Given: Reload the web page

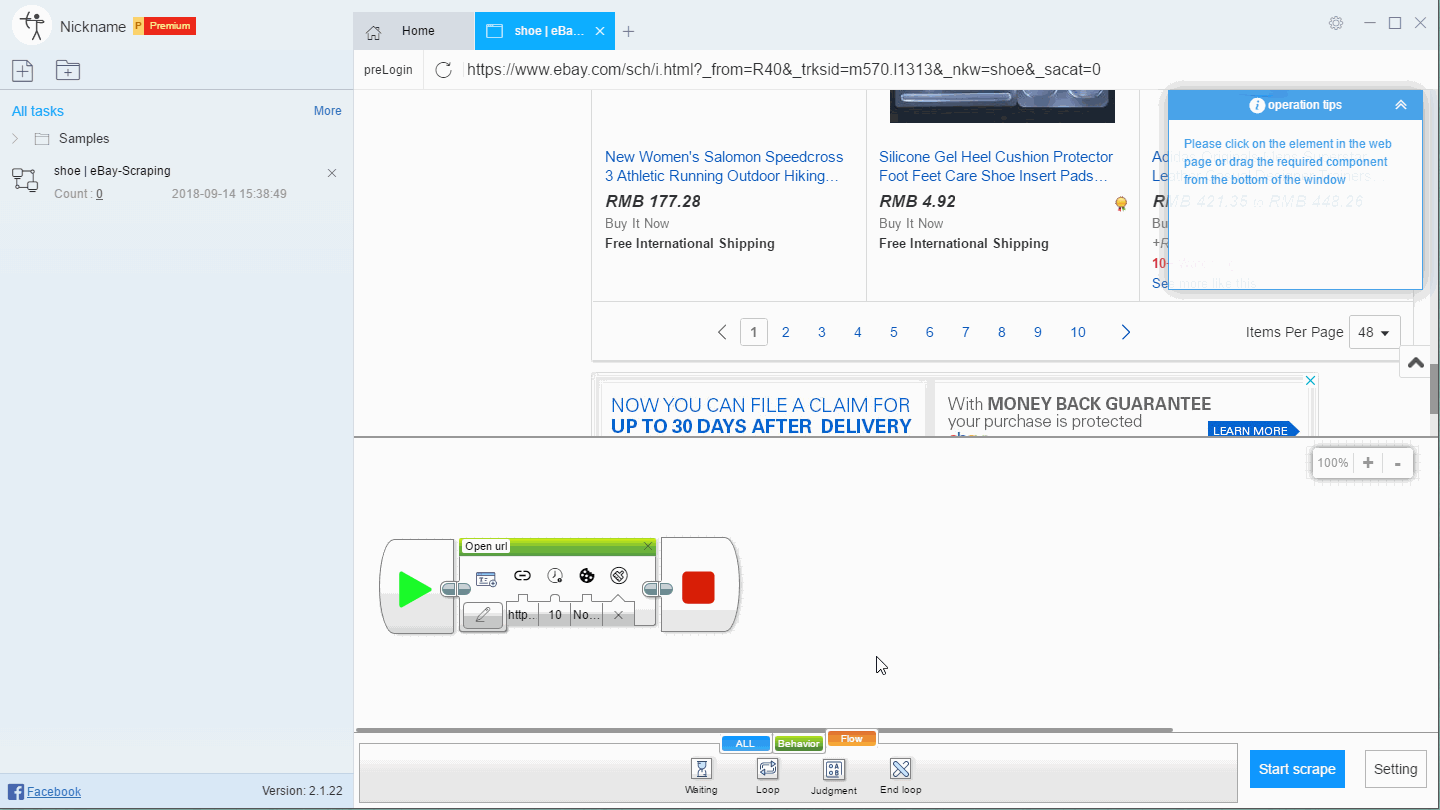Looking at the screenshot, I should click(x=444, y=69).
